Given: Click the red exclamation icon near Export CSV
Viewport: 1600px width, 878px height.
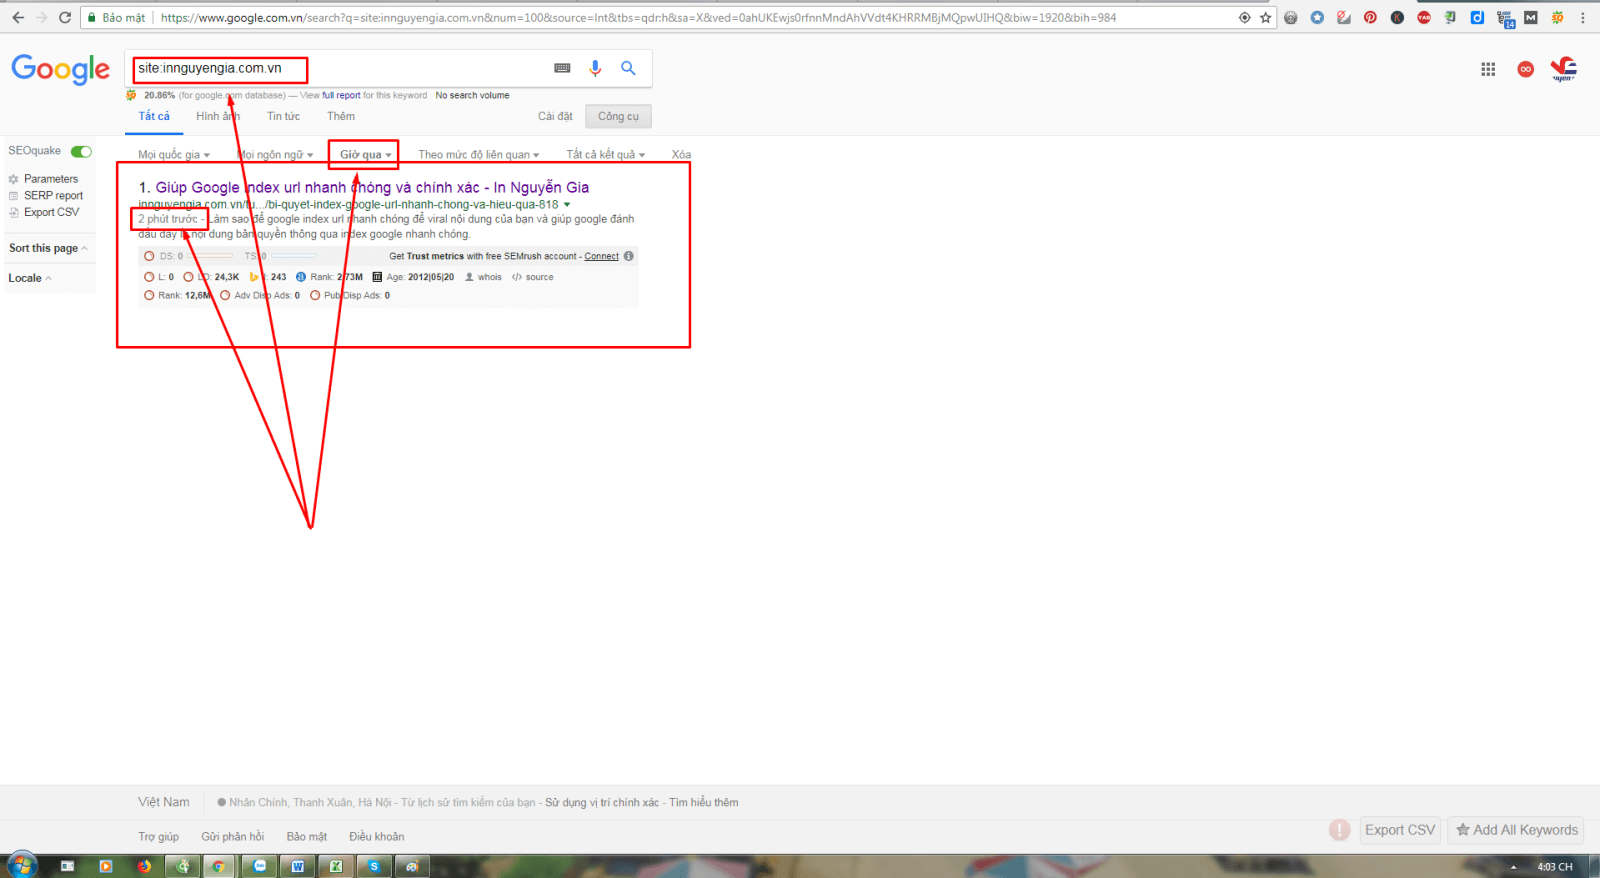Looking at the screenshot, I should pos(1339,830).
